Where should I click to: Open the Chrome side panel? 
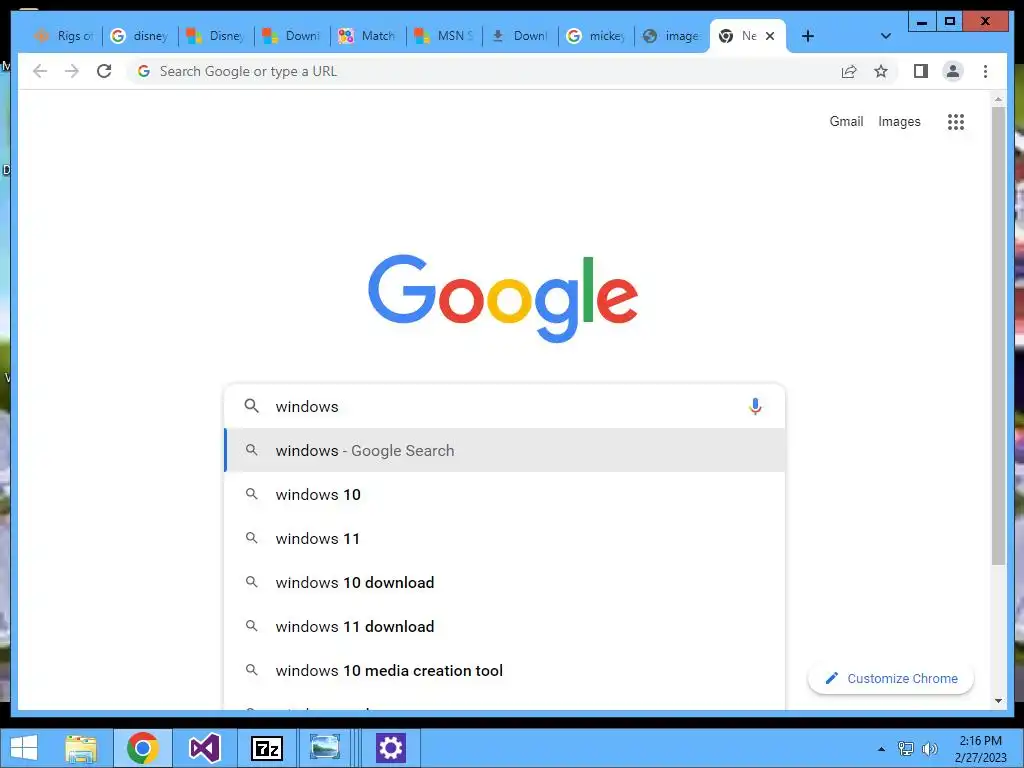tap(921, 71)
